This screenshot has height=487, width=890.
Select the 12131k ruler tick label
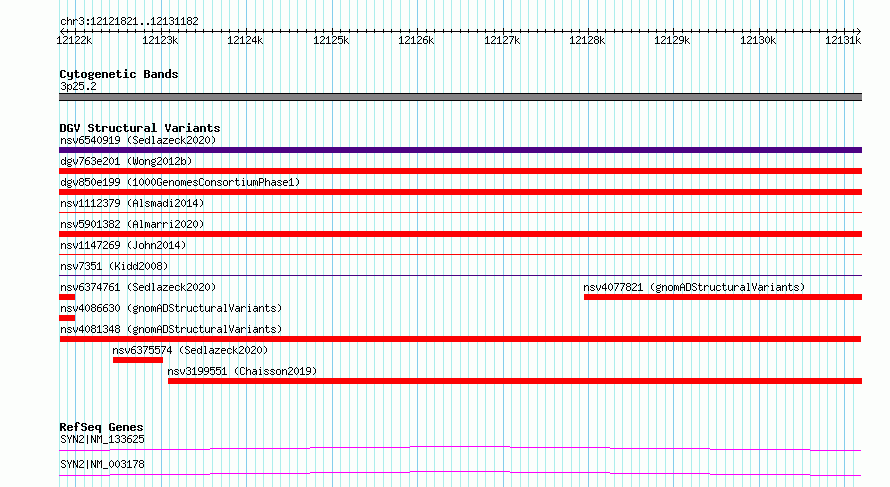tap(843, 40)
